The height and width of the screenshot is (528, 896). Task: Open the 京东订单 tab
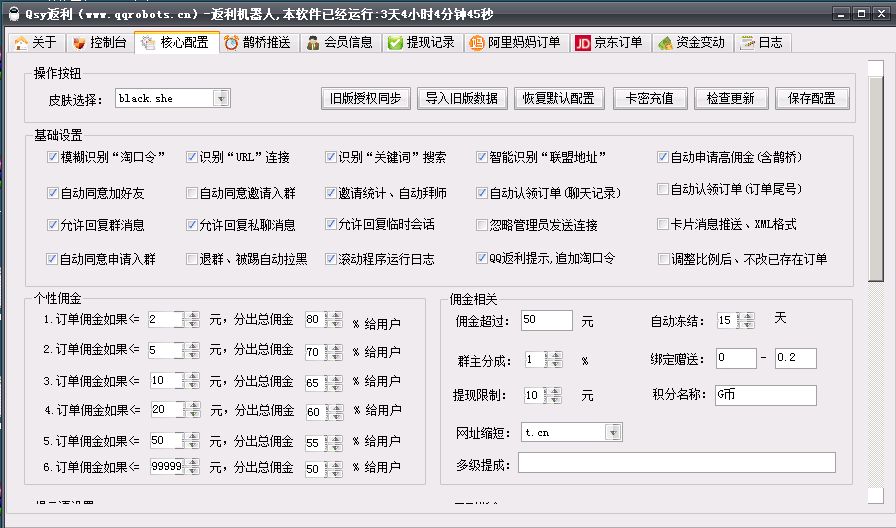pyautogui.click(x=610, y=42)
